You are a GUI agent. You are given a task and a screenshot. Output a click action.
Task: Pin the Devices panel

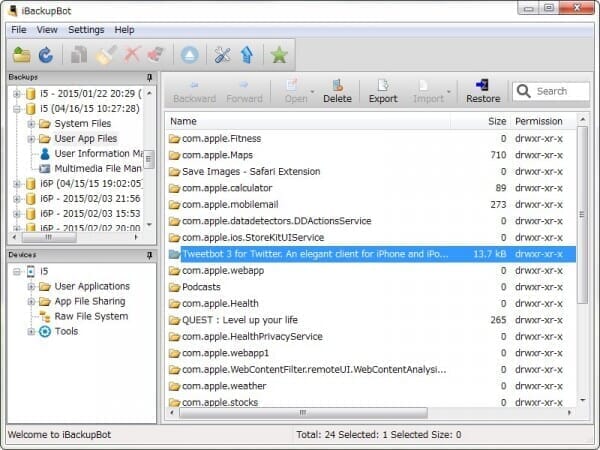(150, 255)
